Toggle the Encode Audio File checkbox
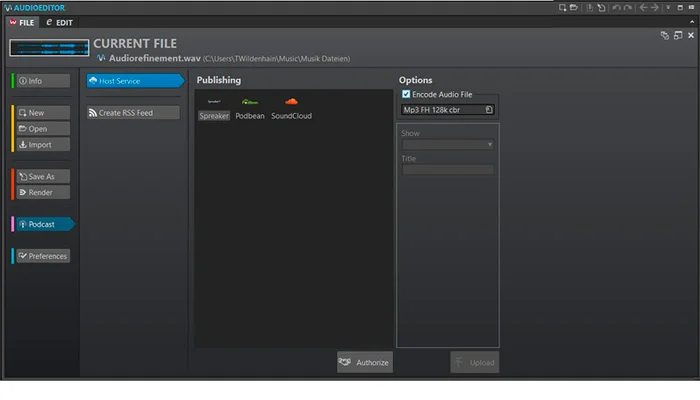Viewport: 700px width, 400px height. tap(406, 94)
